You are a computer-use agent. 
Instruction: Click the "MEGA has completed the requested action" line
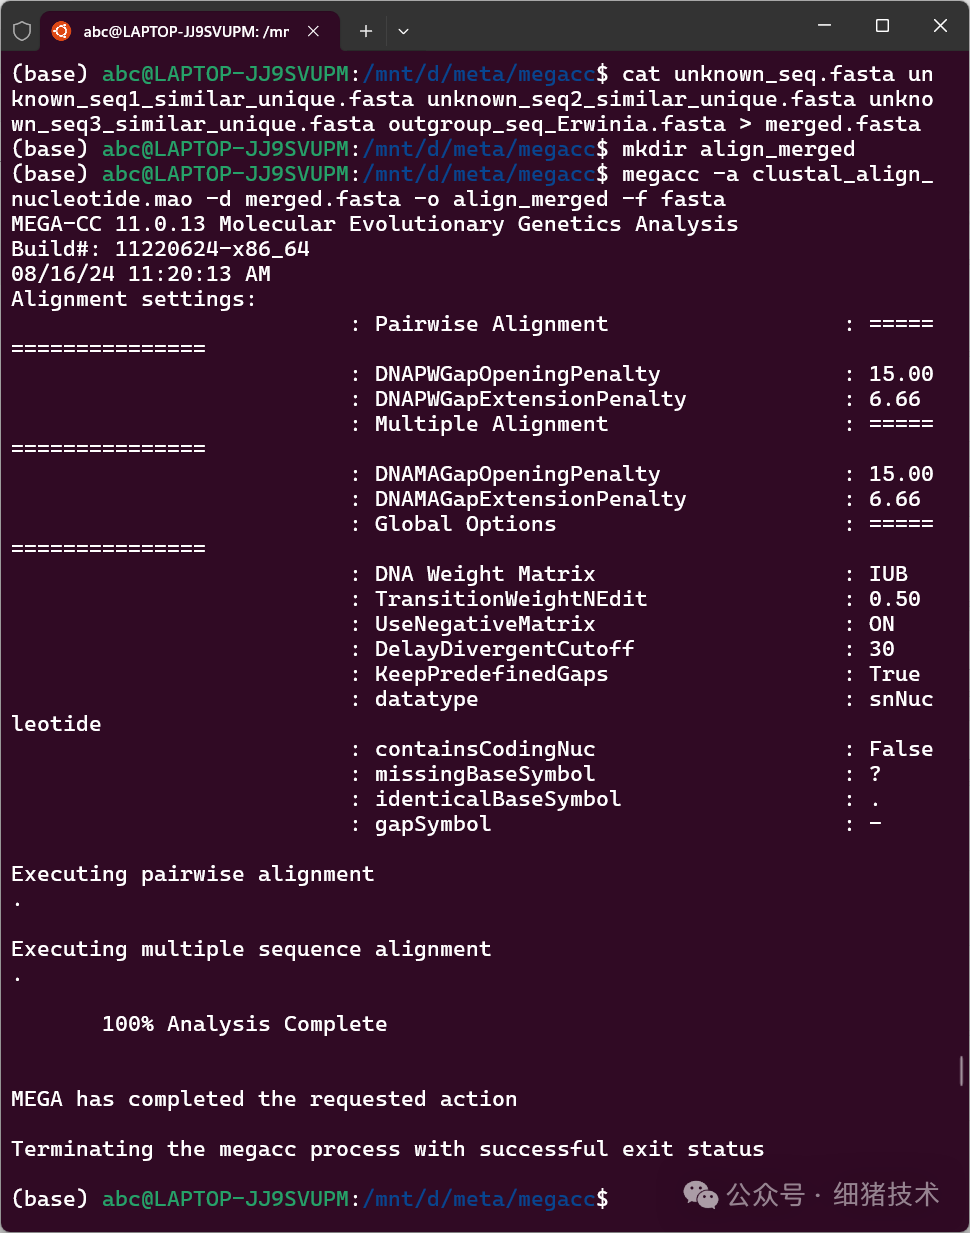(264, 1099)
